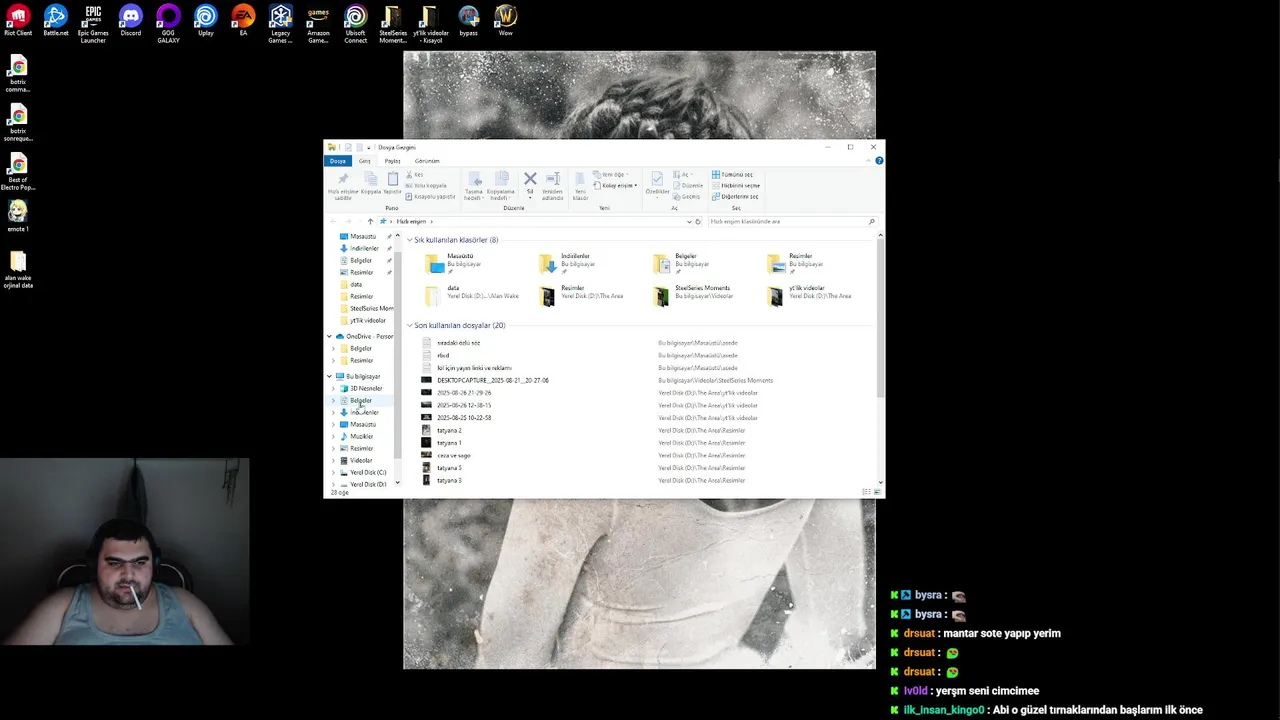Open the Ubisoft Connect desktop shortcut
The height and width of the screenshot is (720, 1280).
(x=356, y=24)
